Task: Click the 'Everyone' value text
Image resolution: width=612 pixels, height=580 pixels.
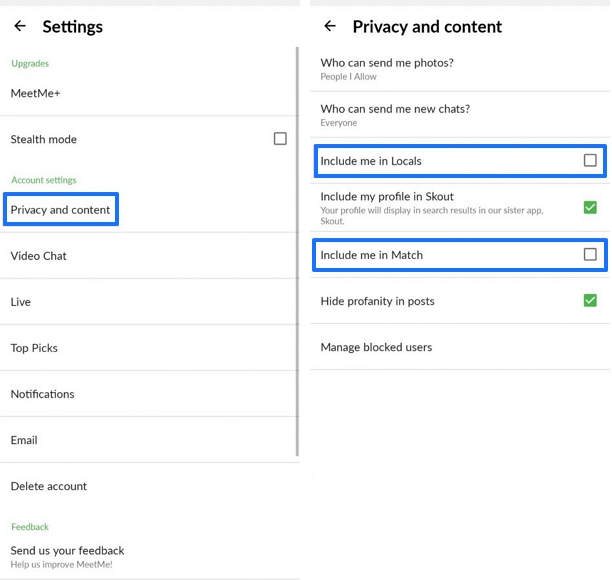Action: click(339, 123)
